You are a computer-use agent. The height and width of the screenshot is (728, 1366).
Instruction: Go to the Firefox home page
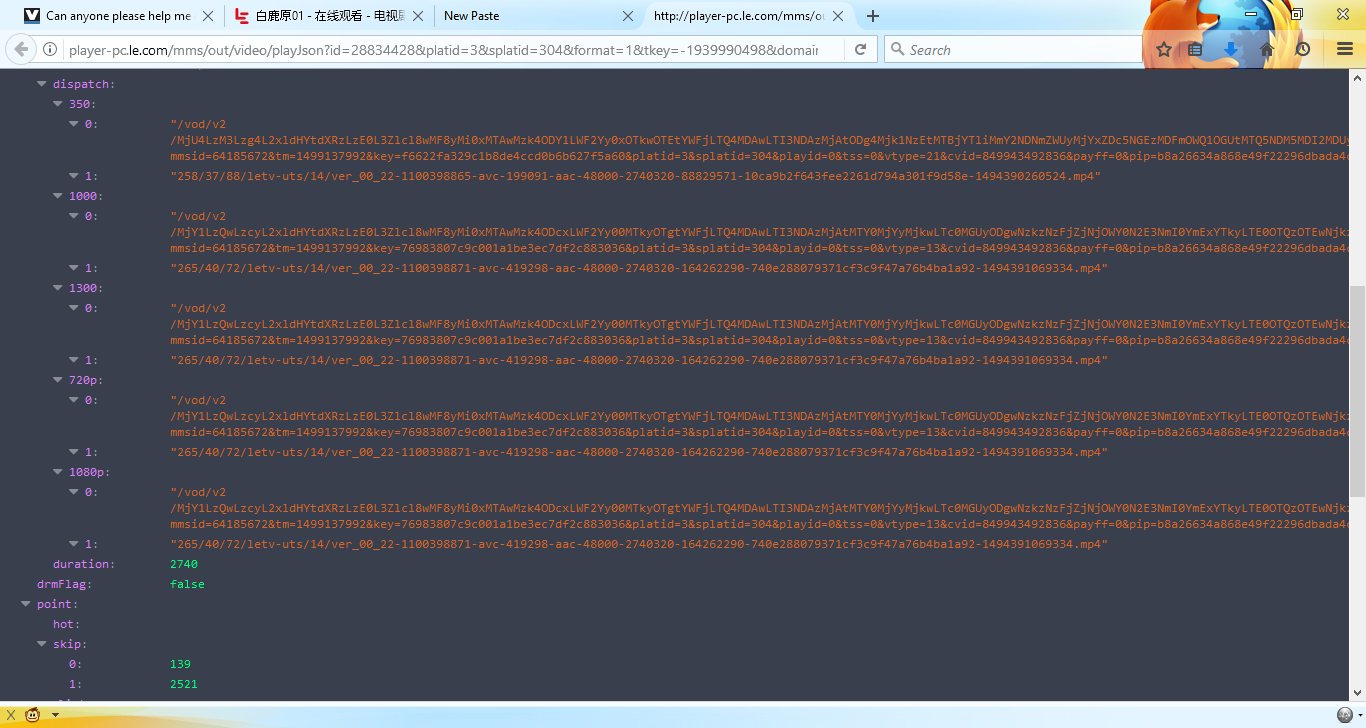(x=1267, y=49)
